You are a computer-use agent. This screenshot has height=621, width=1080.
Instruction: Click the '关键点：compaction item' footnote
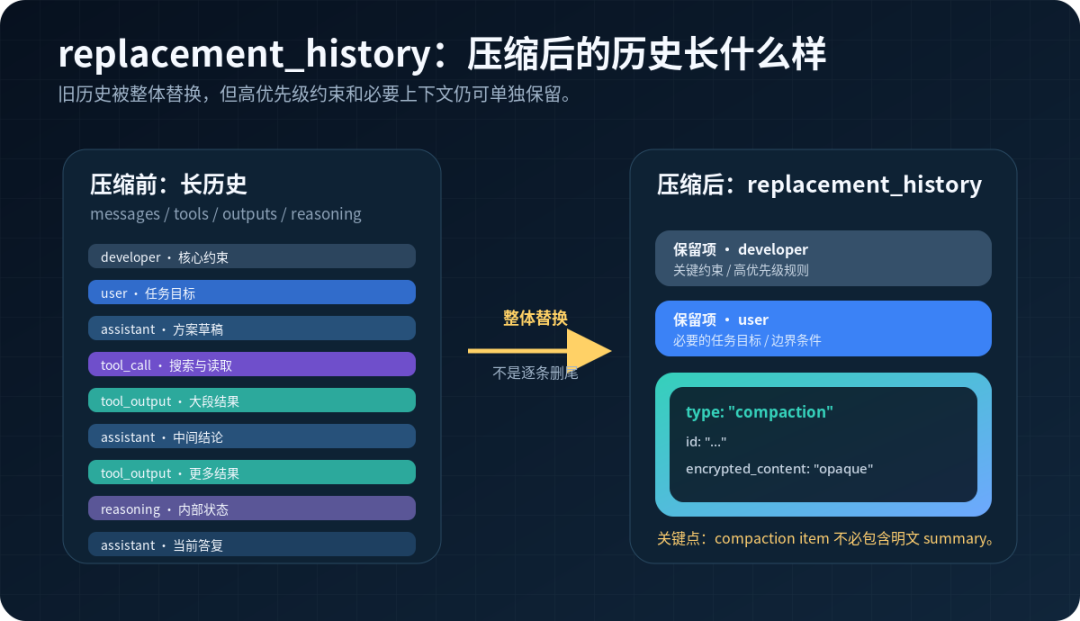[x=825, y=538]
